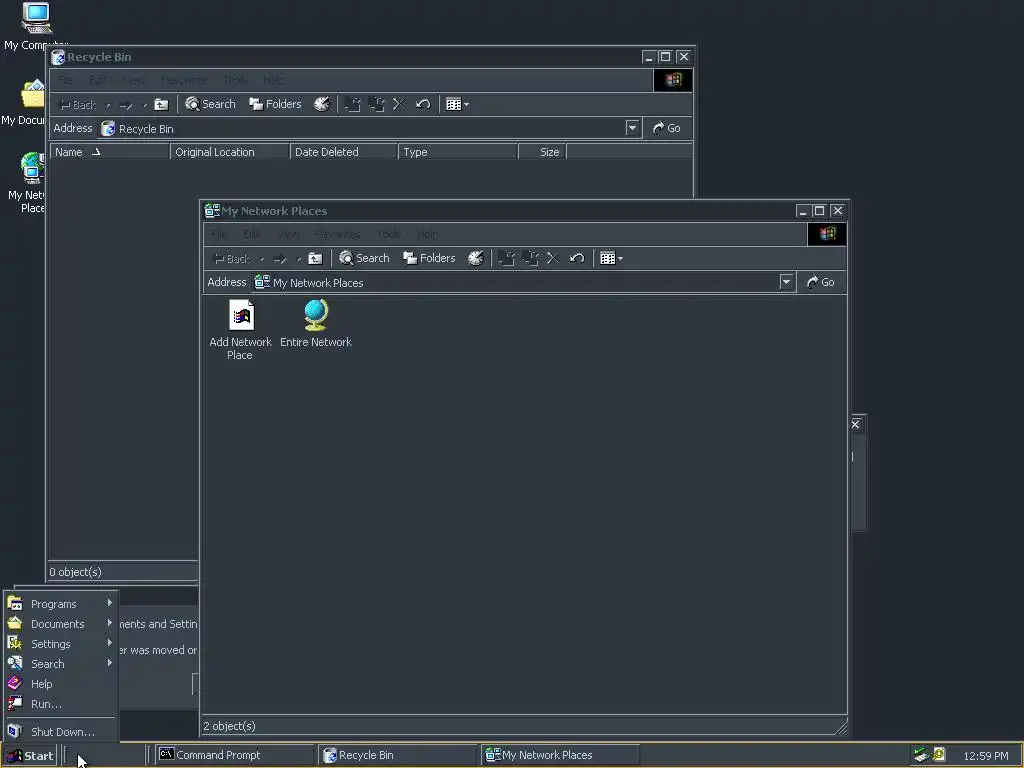The height and width of the screenshot is (768, 1024).
Task: Expand Programs submenu in Start menu
Action: tap(61, 604)
